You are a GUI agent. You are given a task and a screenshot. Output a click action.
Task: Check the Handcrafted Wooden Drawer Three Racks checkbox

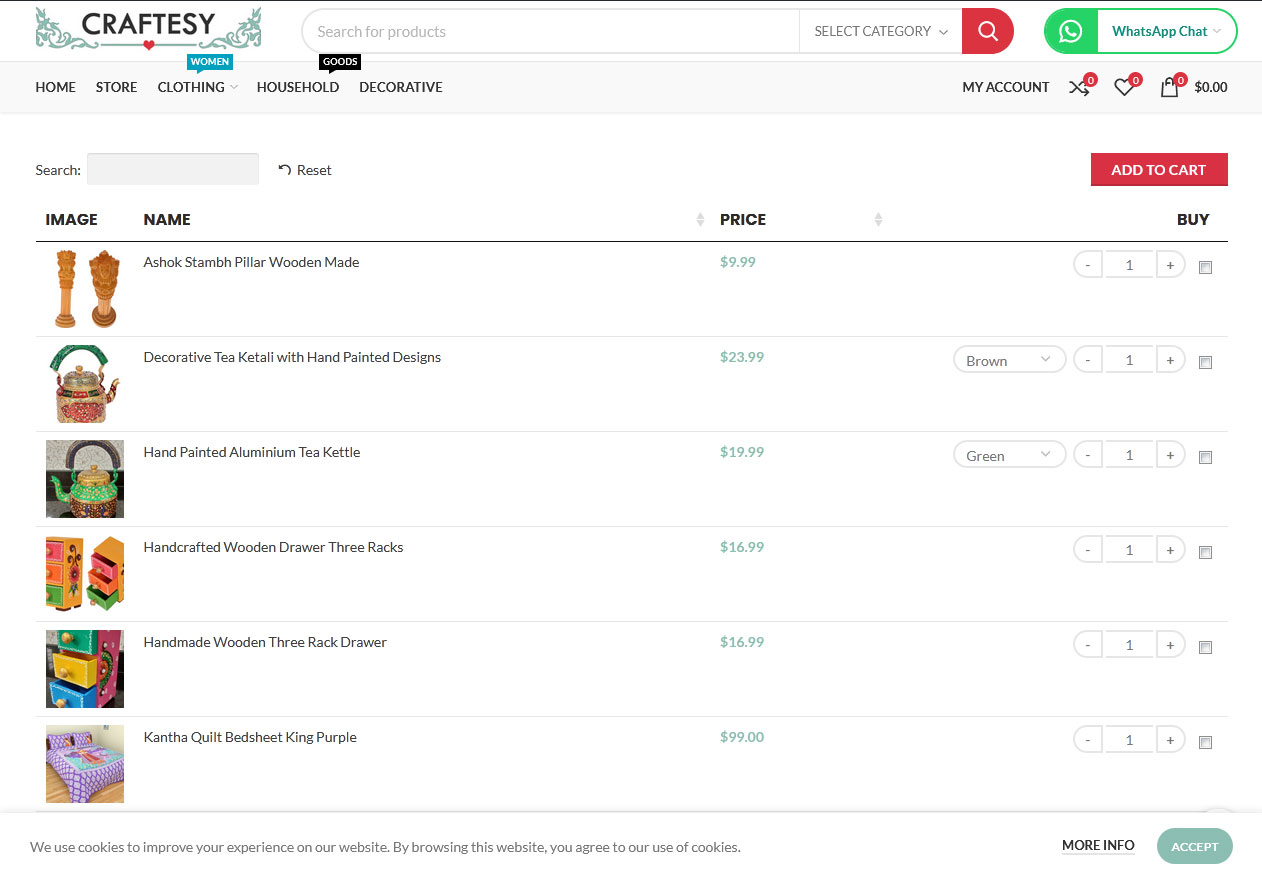[1205, 553]
